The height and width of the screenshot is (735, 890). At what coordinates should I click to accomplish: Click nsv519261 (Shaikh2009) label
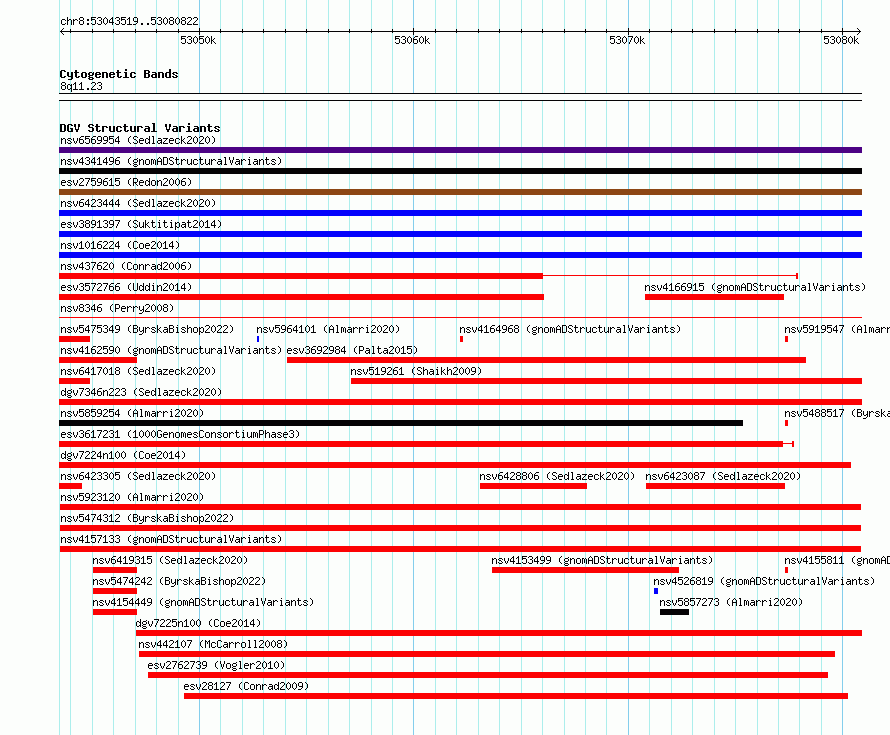click(416, 371)
